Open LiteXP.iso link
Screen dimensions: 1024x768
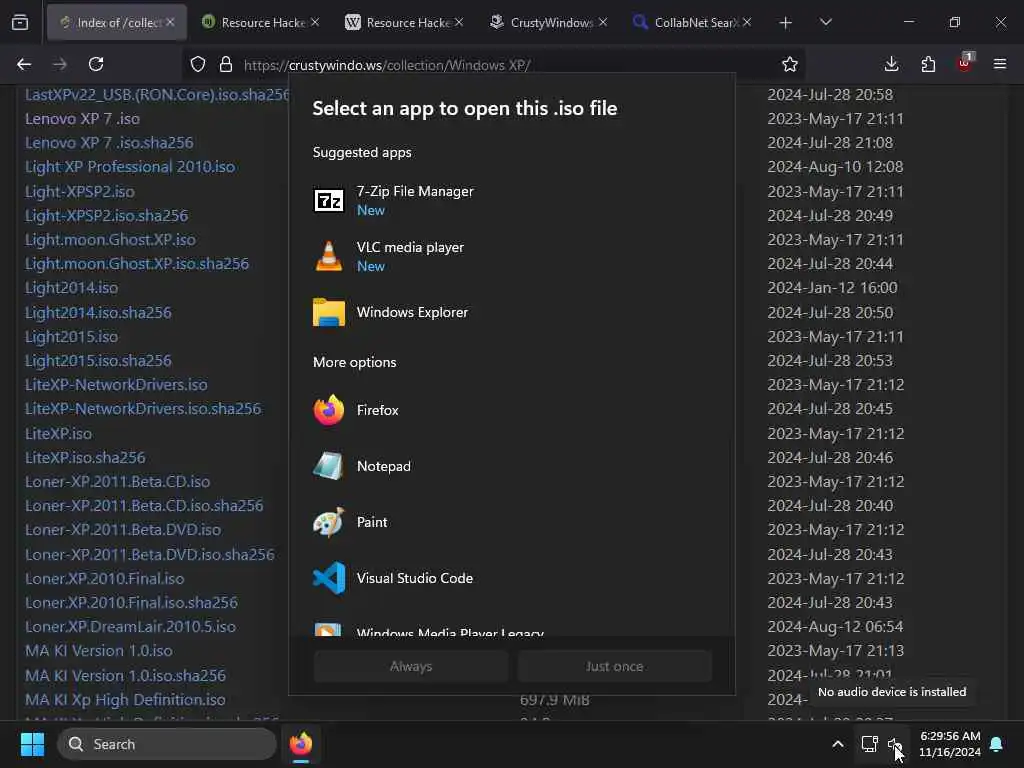tap(58, 434)
